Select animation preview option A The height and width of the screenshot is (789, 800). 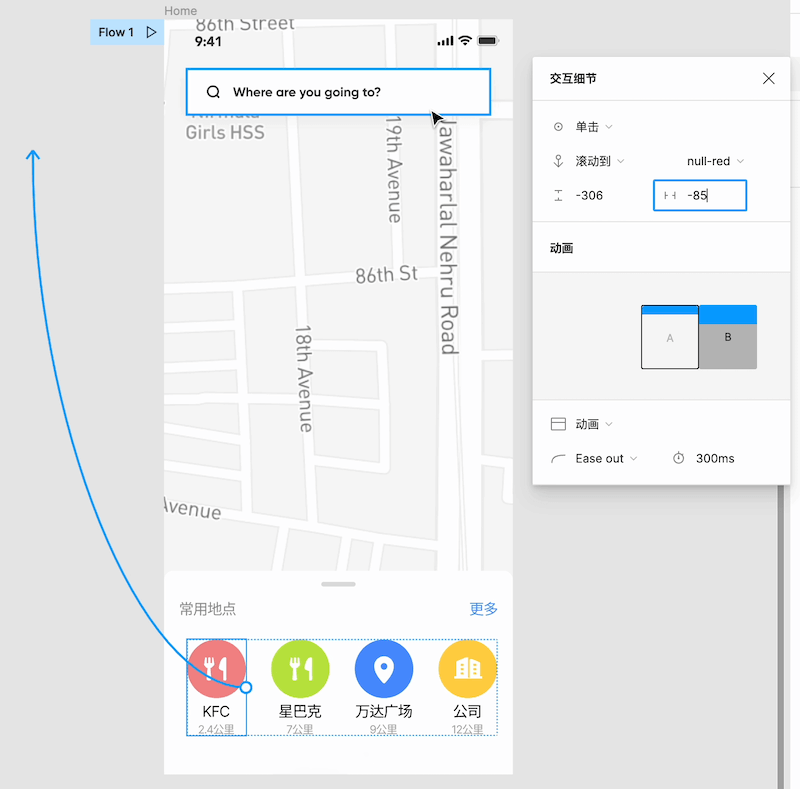[670, 337]
